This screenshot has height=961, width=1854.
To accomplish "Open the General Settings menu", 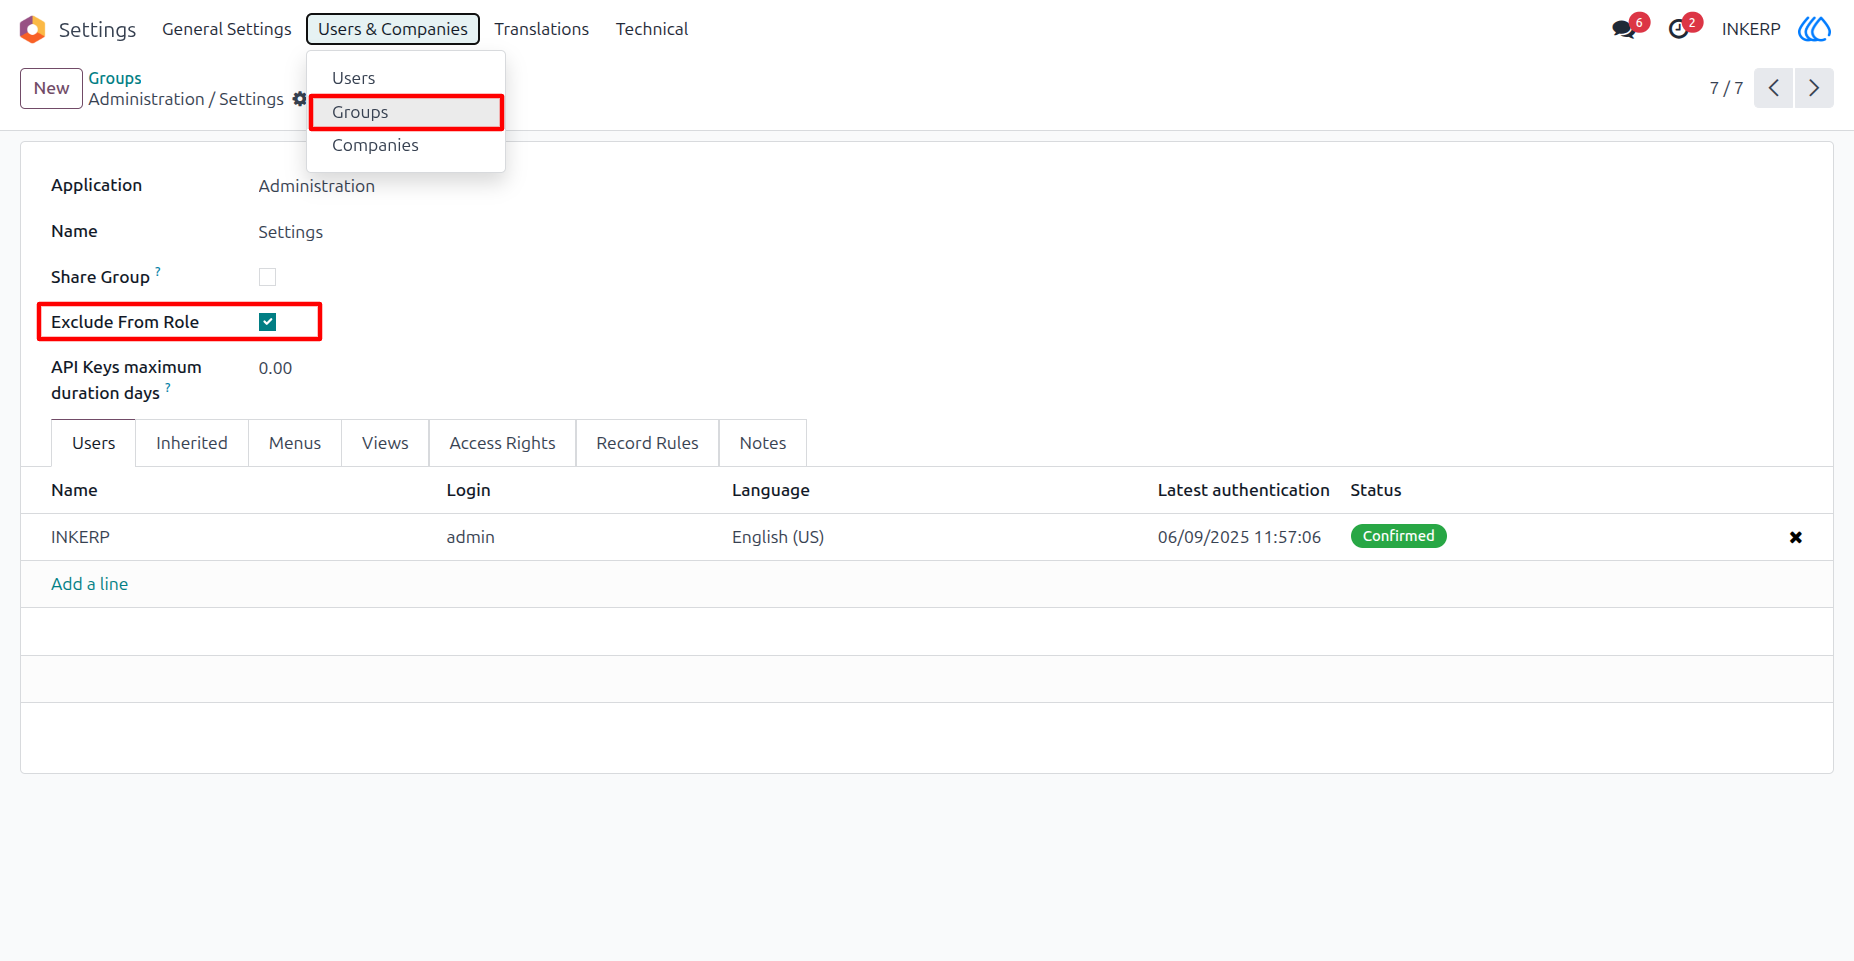I will pos(227,29).
